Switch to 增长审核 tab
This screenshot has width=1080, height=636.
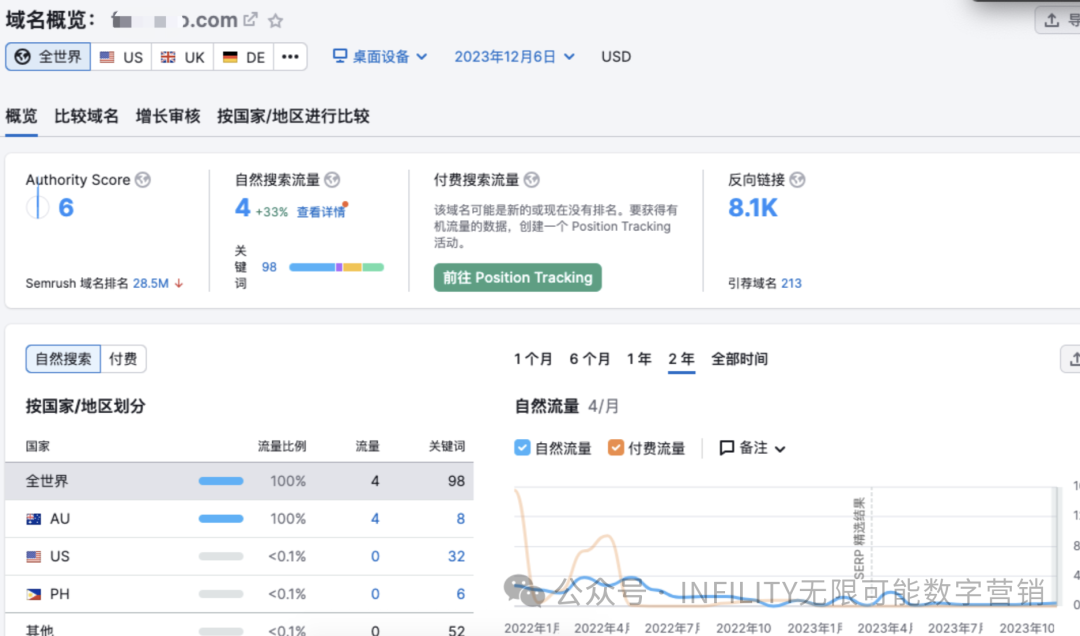168,116
